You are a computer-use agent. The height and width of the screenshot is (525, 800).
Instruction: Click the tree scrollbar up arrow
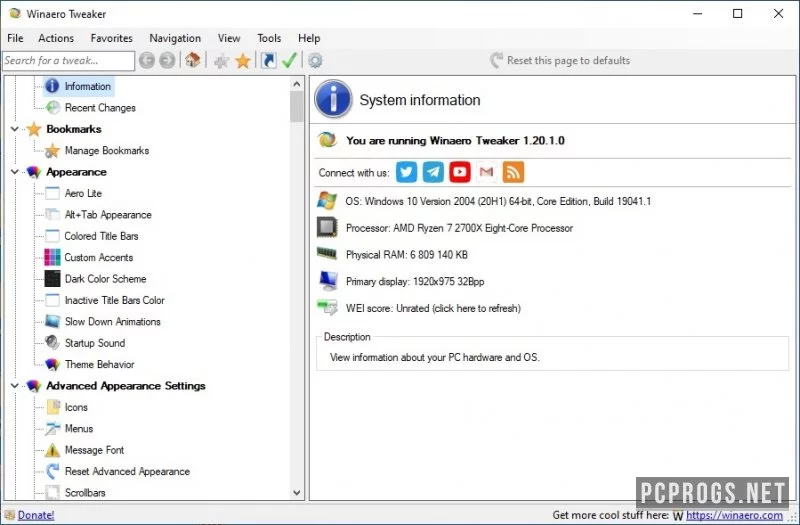pos(297,84)
